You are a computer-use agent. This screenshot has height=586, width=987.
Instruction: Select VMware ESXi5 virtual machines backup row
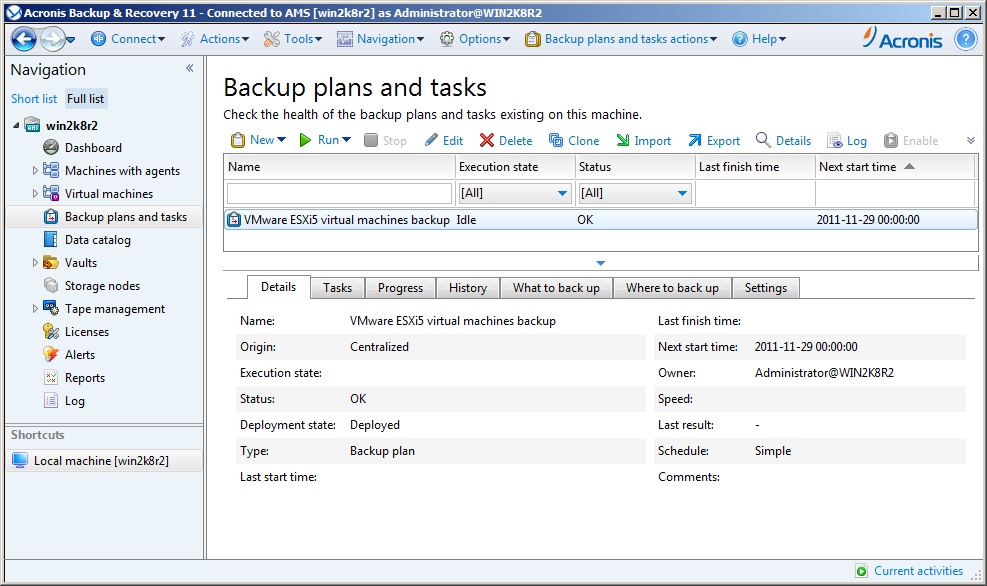tap(601, 220)
